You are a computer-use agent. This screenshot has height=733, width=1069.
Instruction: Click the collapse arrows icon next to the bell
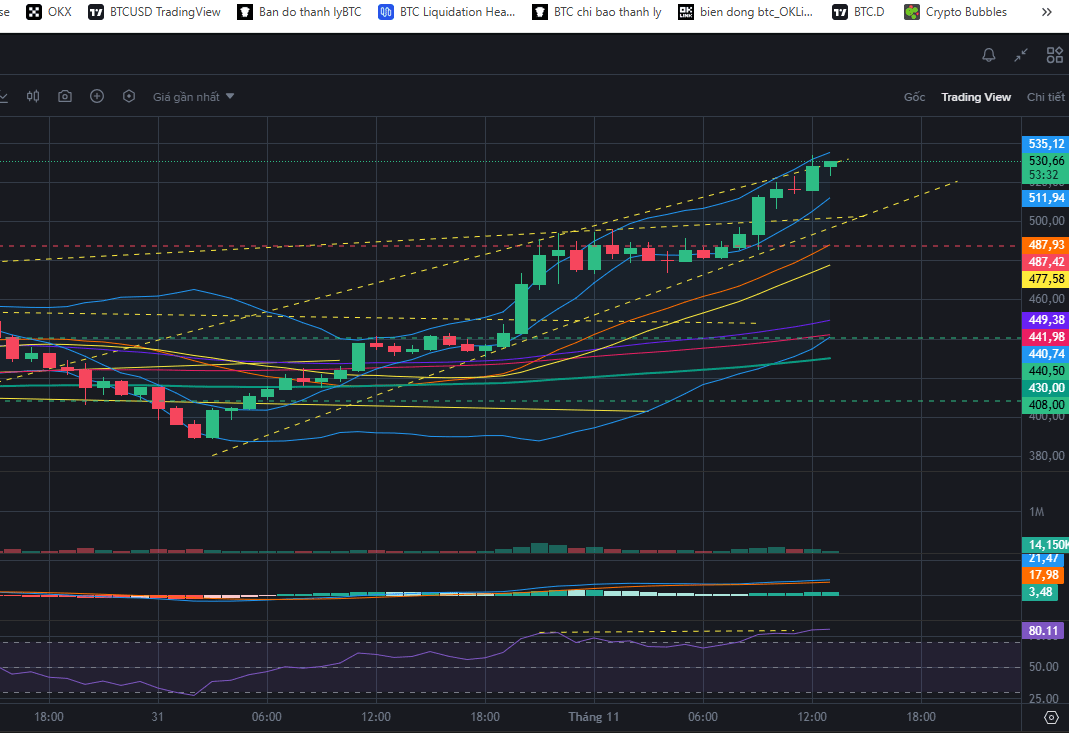pos(1021,55)
